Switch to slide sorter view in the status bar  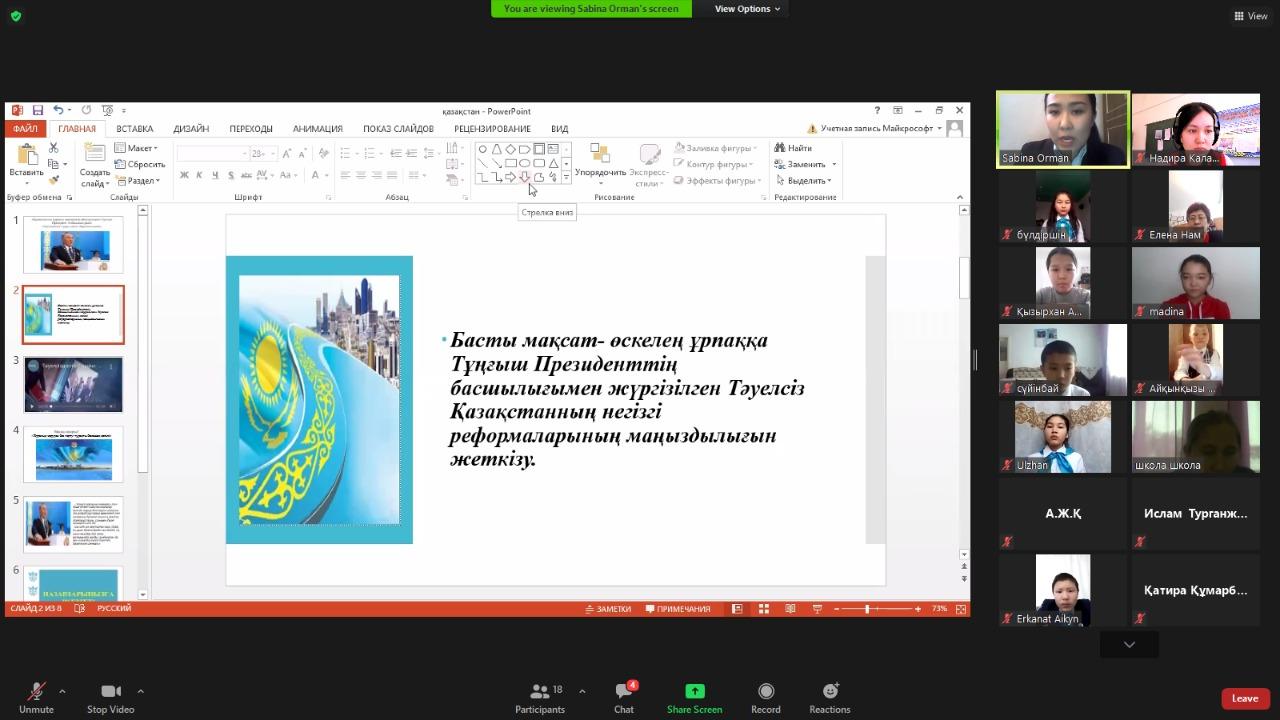coord(764,609)
